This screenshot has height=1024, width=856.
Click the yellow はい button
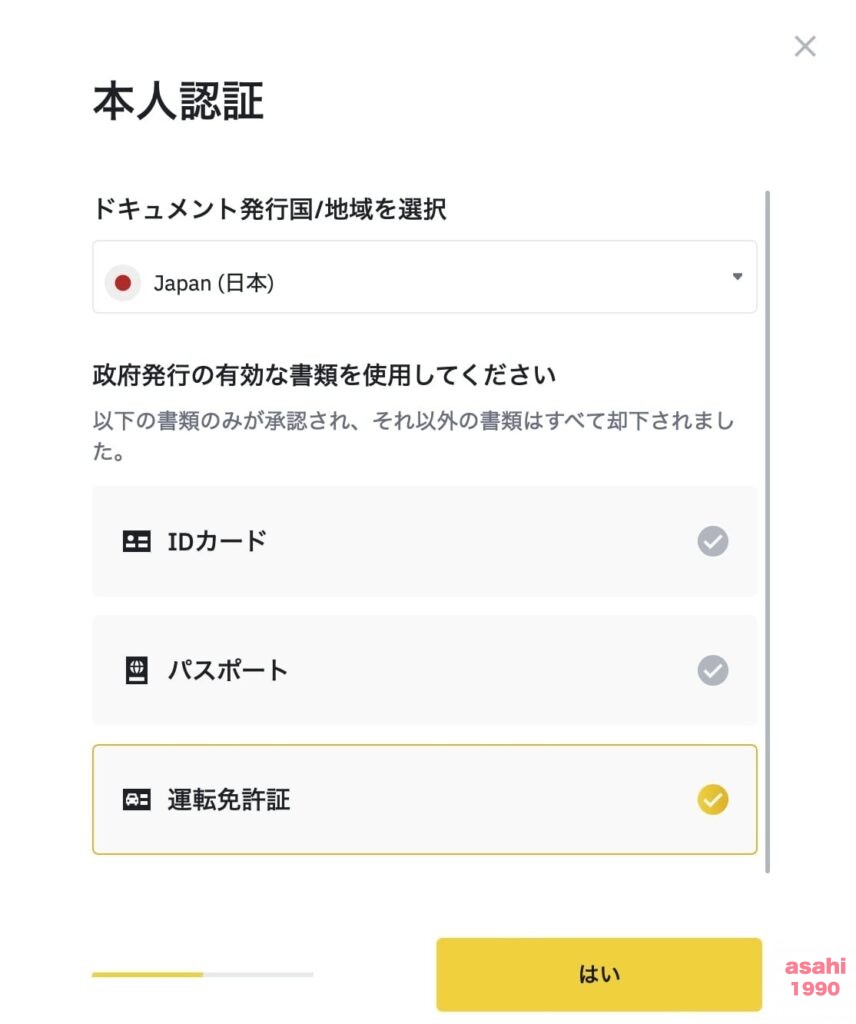coord(599,974)
